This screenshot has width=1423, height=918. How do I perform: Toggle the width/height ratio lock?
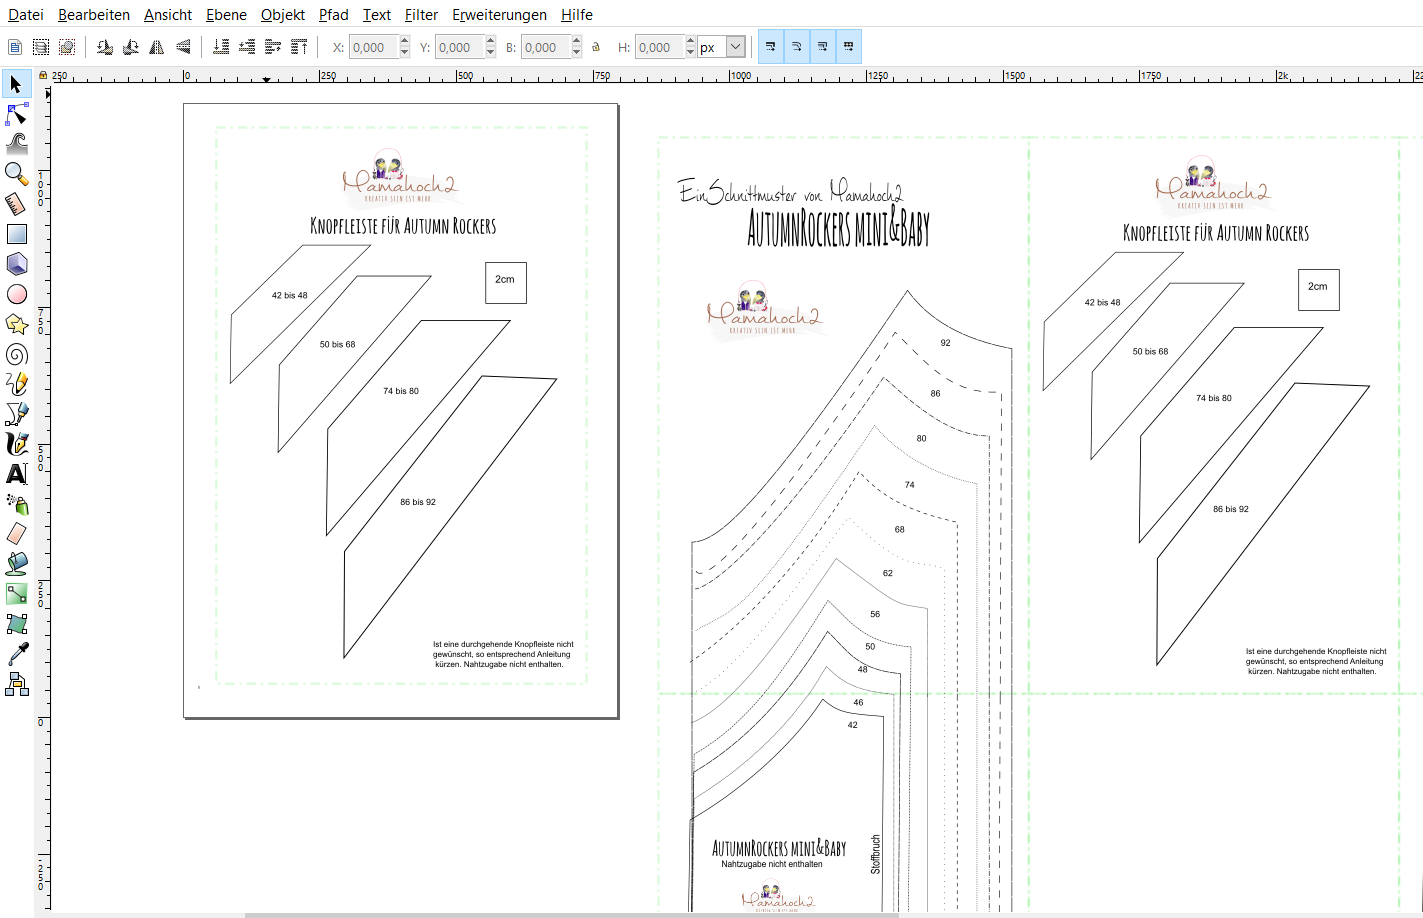tap(596, 47)
